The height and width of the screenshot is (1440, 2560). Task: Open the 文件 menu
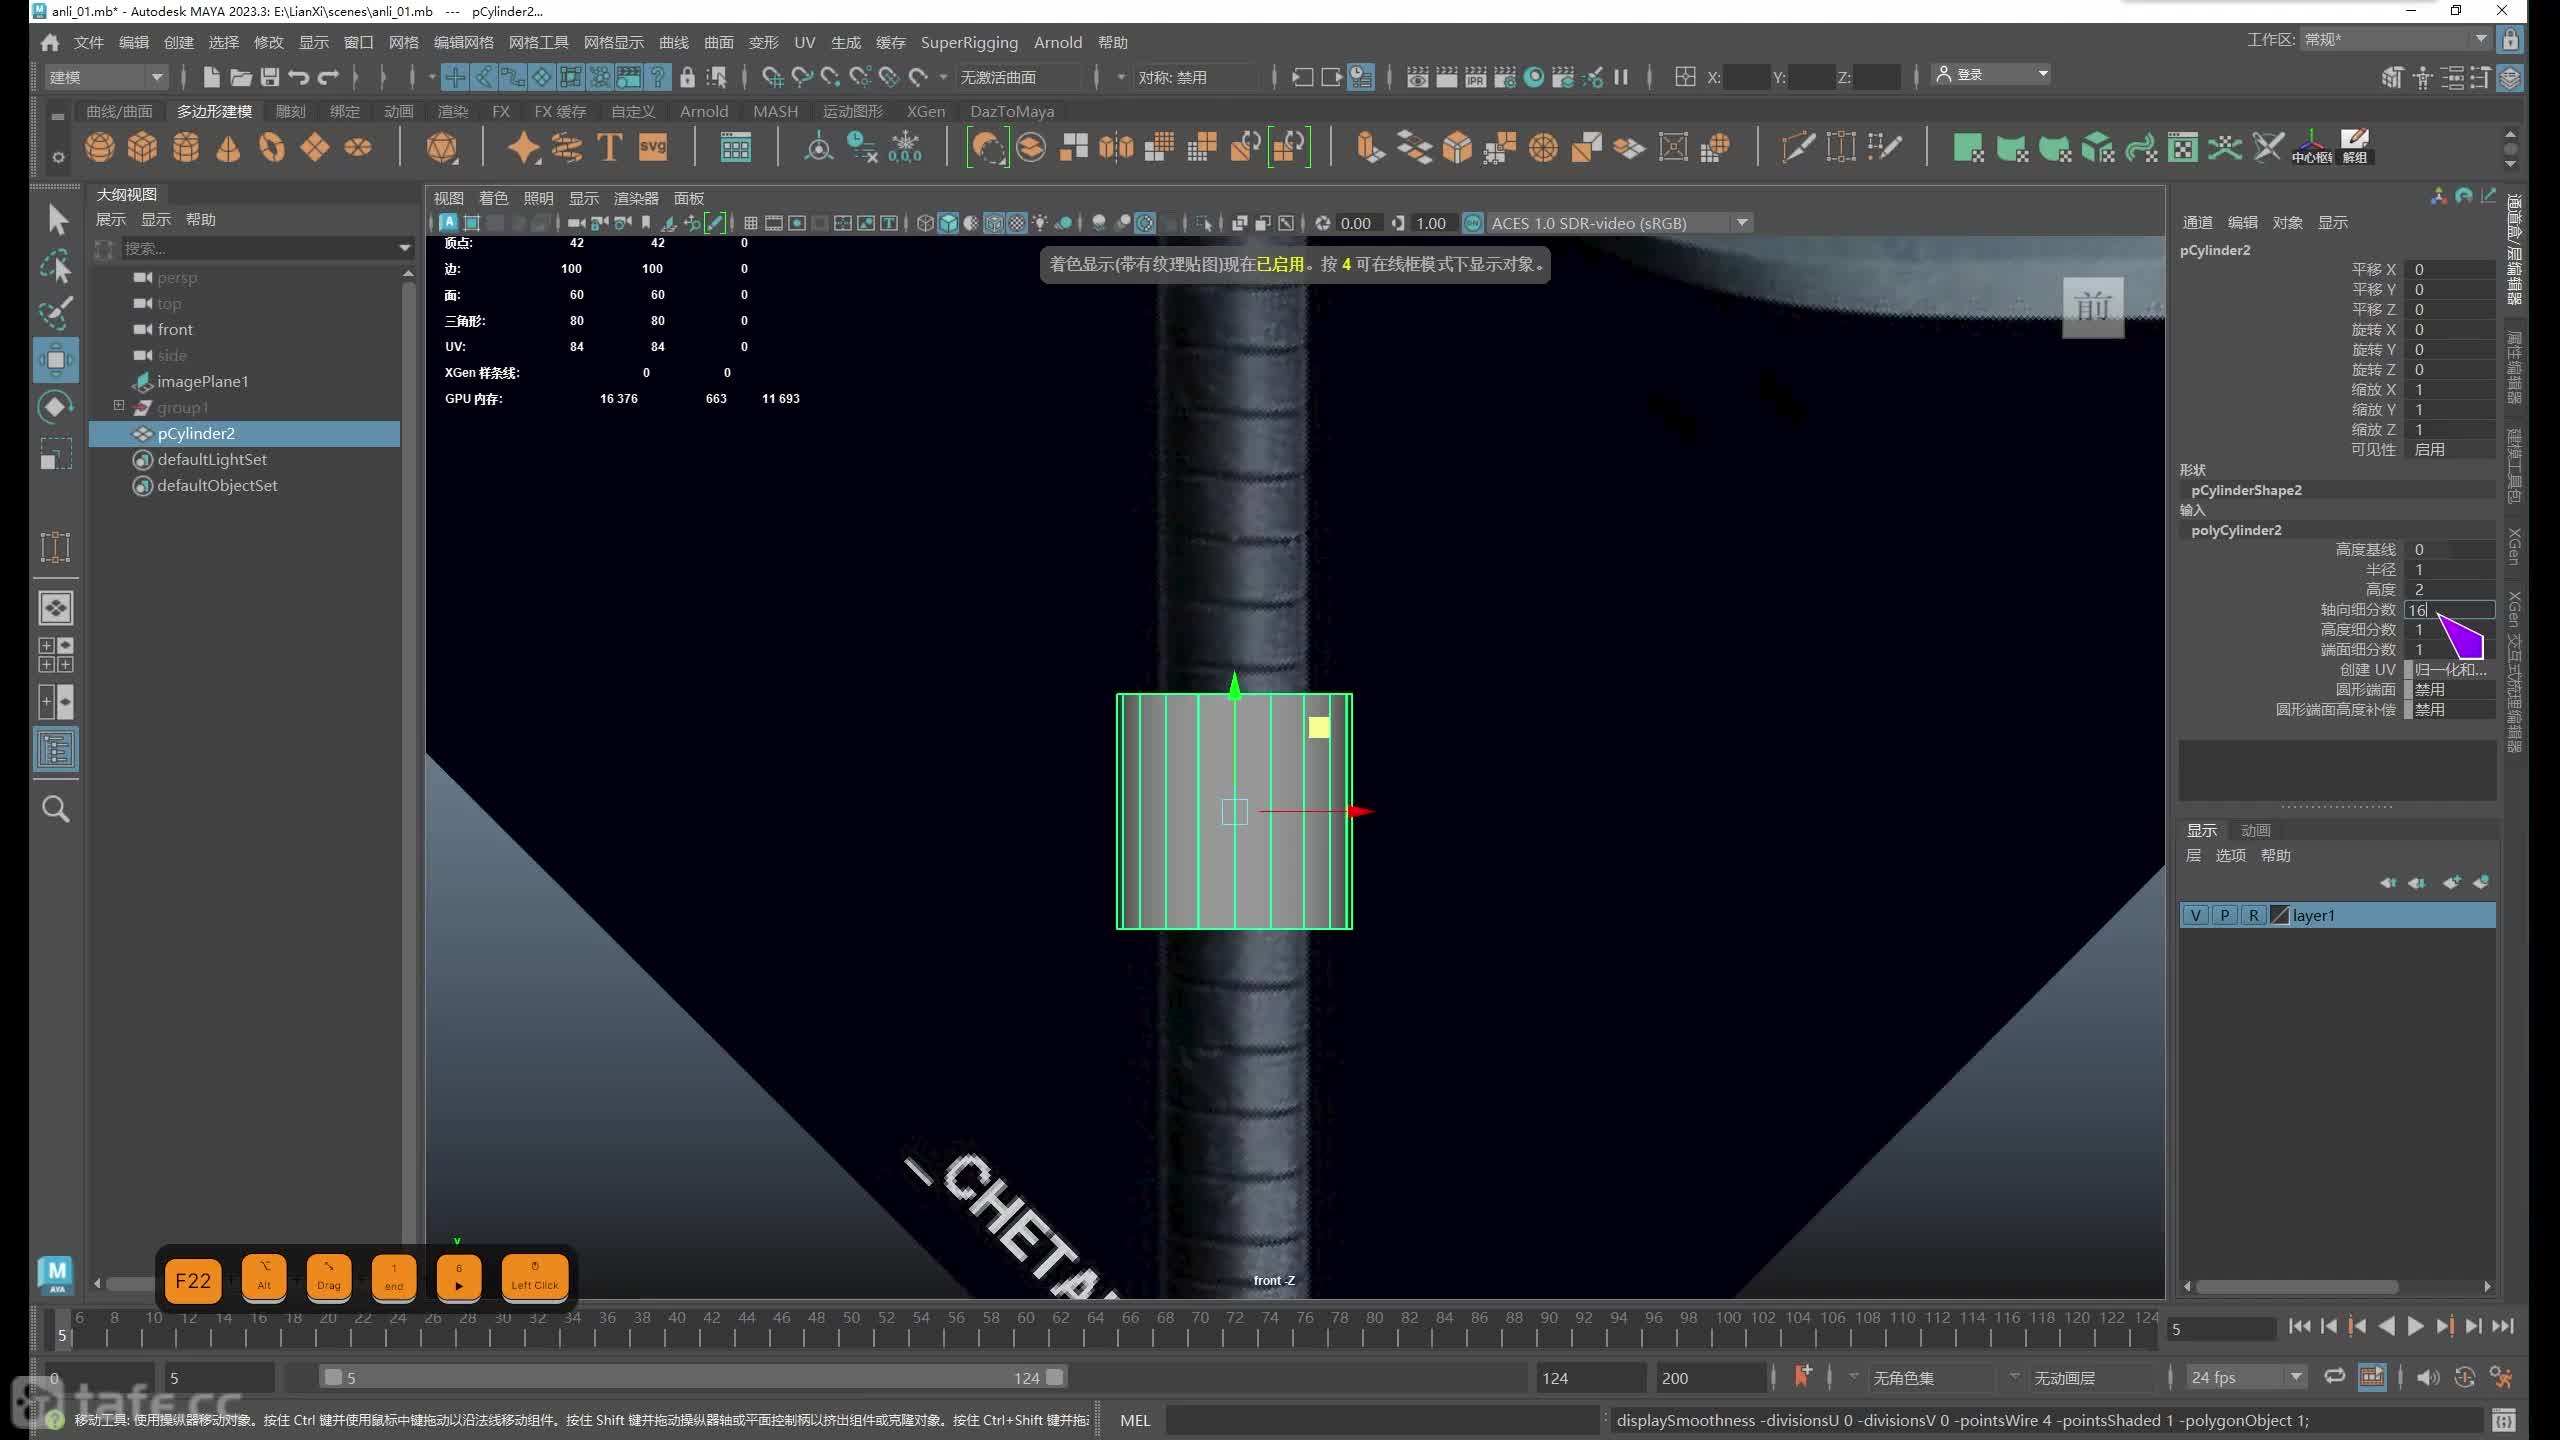point(88,43)
